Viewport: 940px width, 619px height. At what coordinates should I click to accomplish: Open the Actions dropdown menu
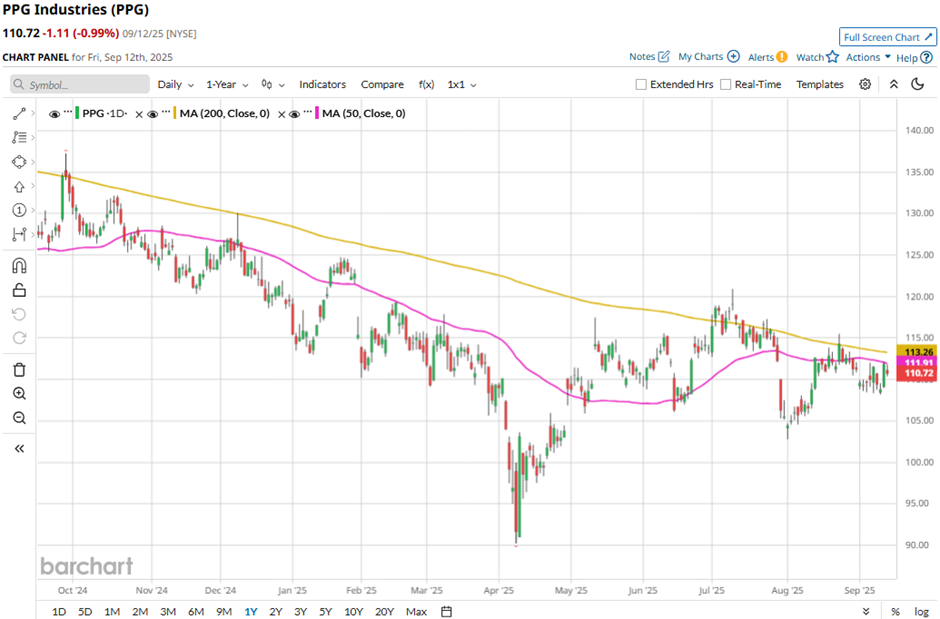tap(868, 57)
